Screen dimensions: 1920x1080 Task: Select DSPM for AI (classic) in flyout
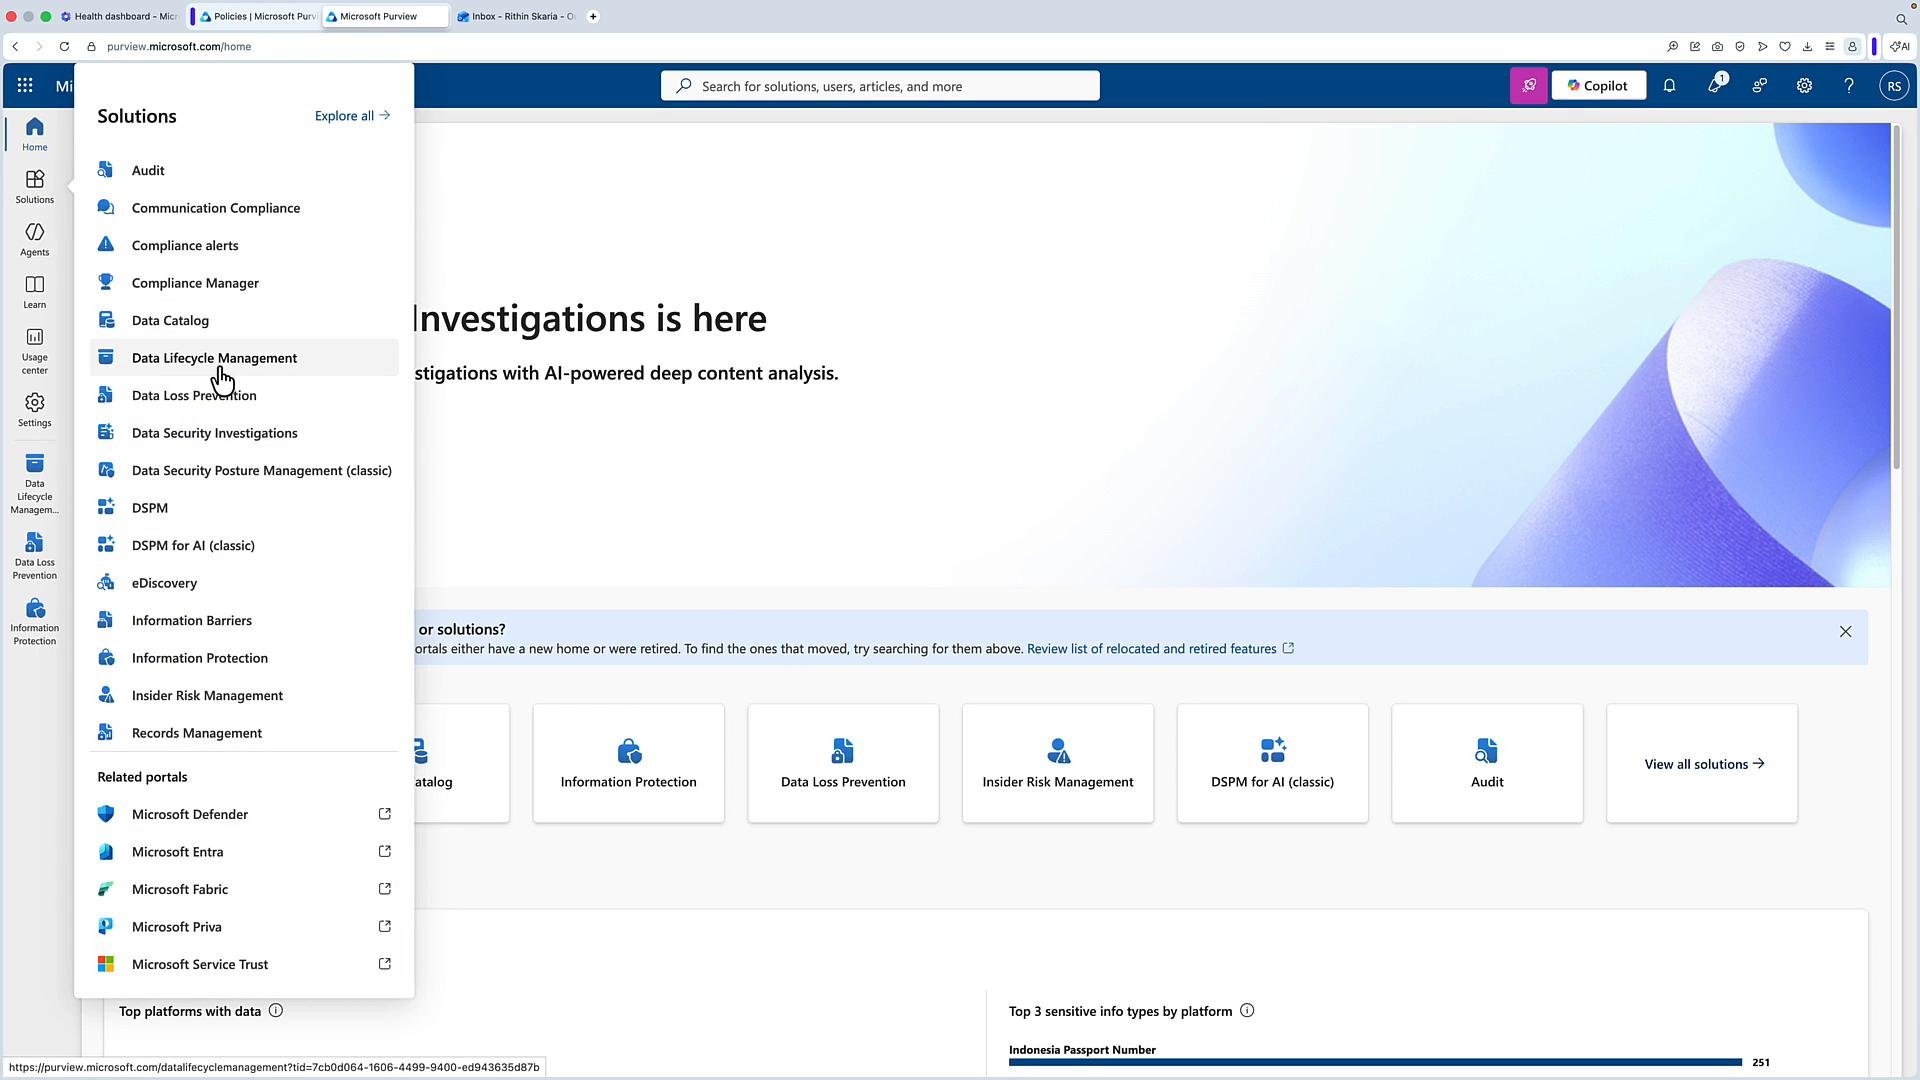pos(244,546)
